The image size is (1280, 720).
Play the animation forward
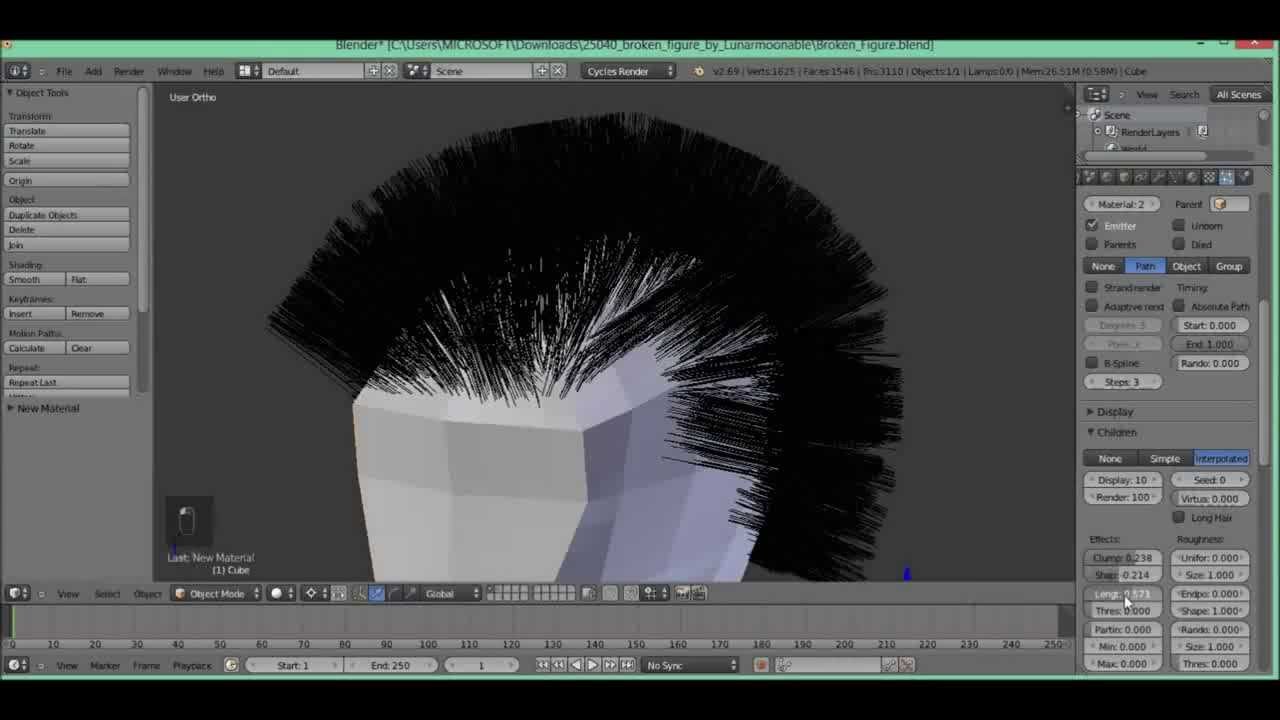592,665
